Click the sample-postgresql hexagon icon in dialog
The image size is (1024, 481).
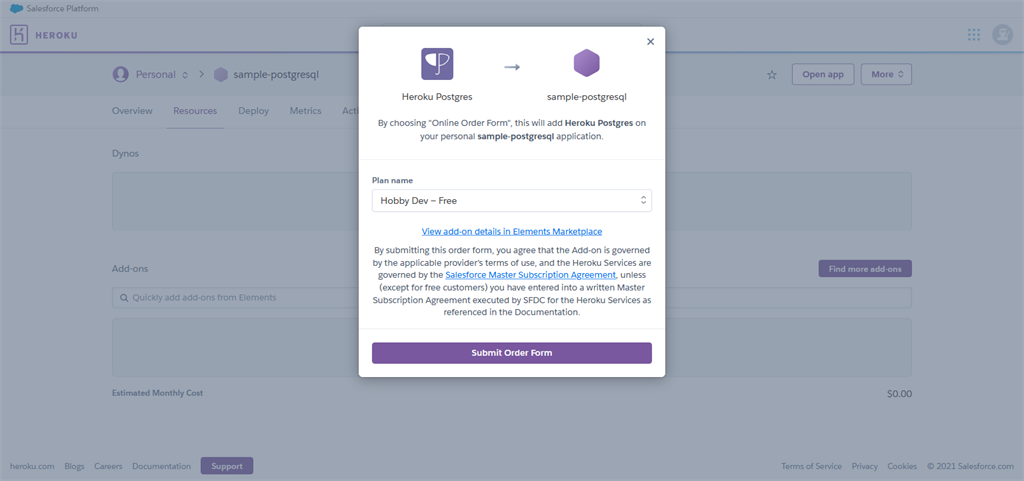(586, 63)
